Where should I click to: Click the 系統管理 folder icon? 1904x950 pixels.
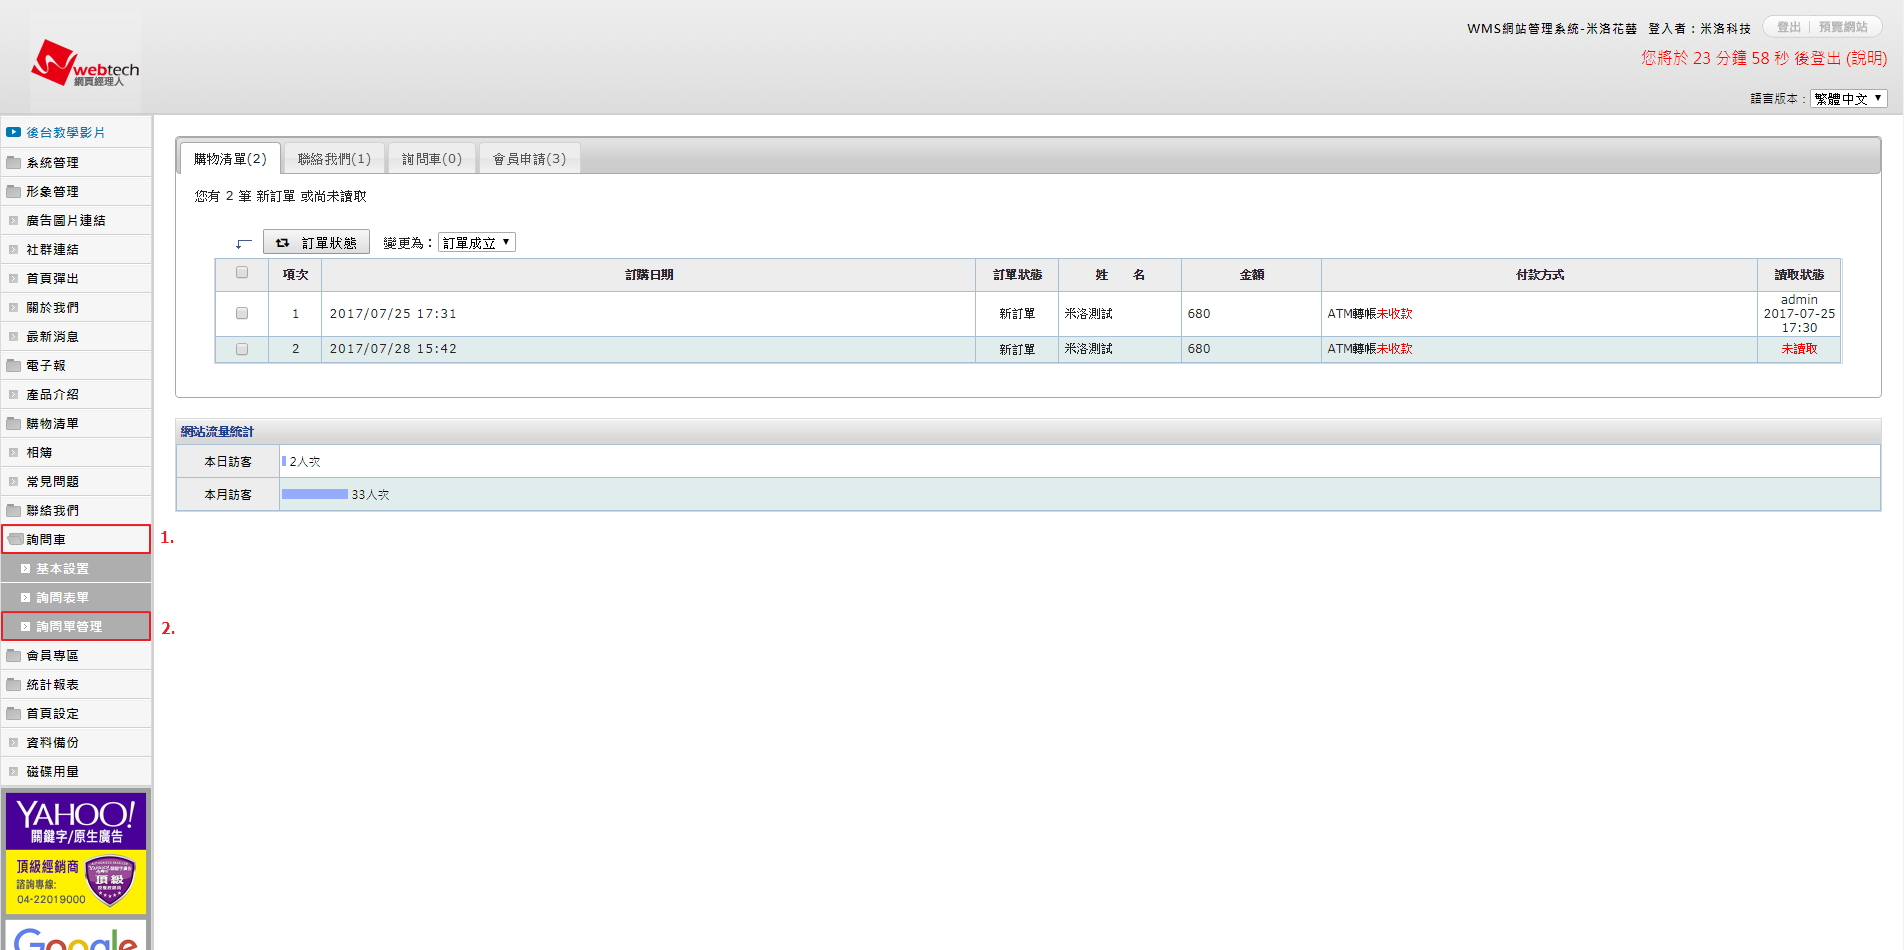click(14, 162)
